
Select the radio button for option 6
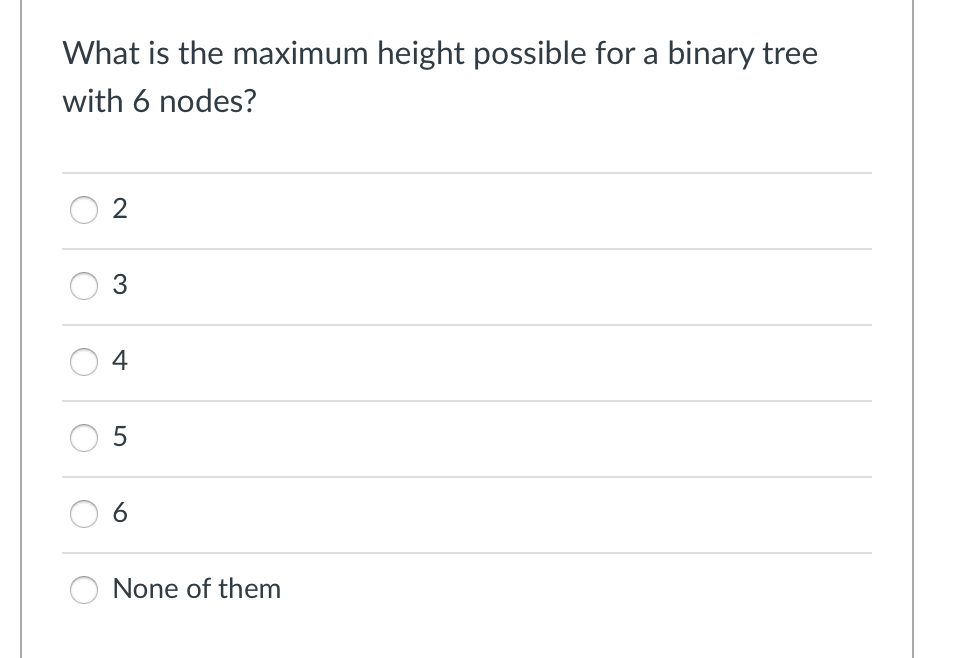[84, 514]
